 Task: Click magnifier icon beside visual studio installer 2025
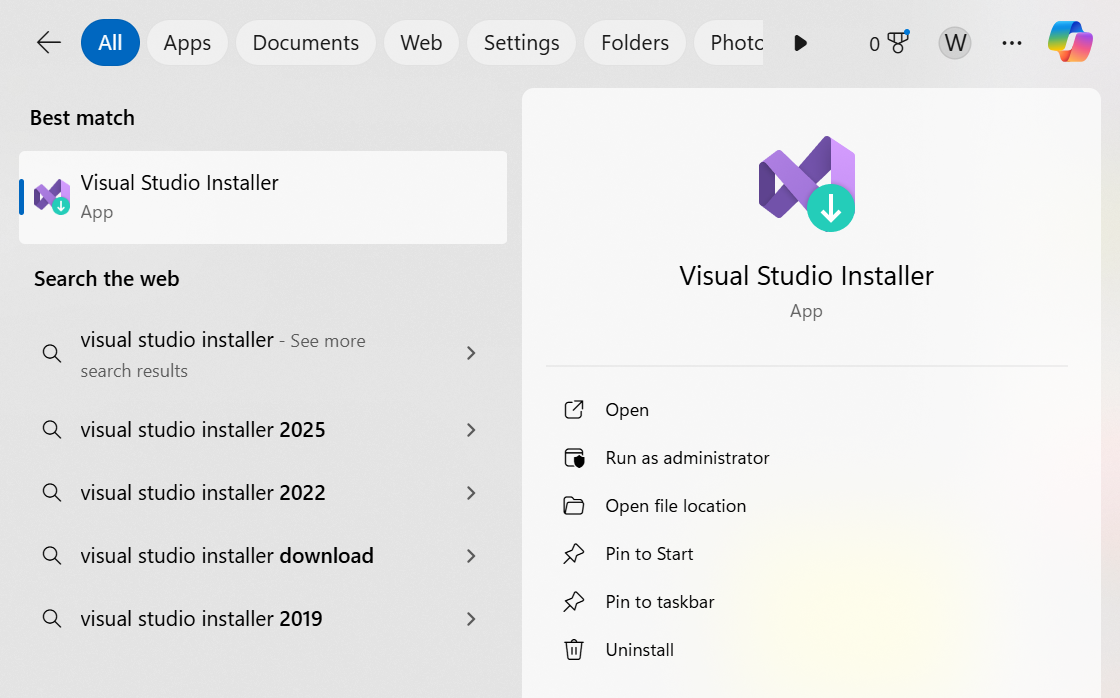coord(51,430)
